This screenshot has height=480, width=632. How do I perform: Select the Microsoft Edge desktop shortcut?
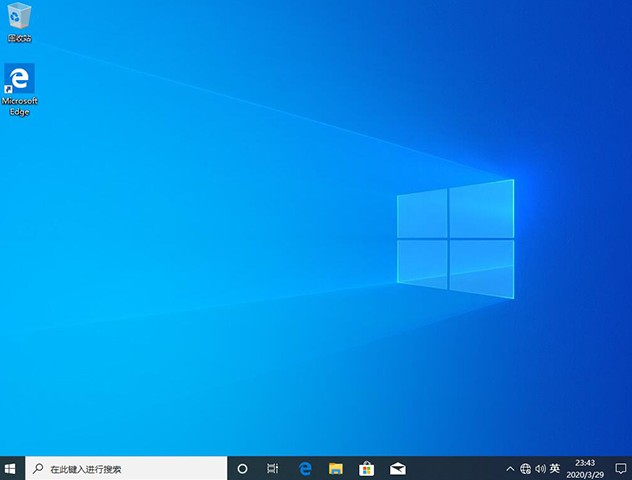[19, 89]
